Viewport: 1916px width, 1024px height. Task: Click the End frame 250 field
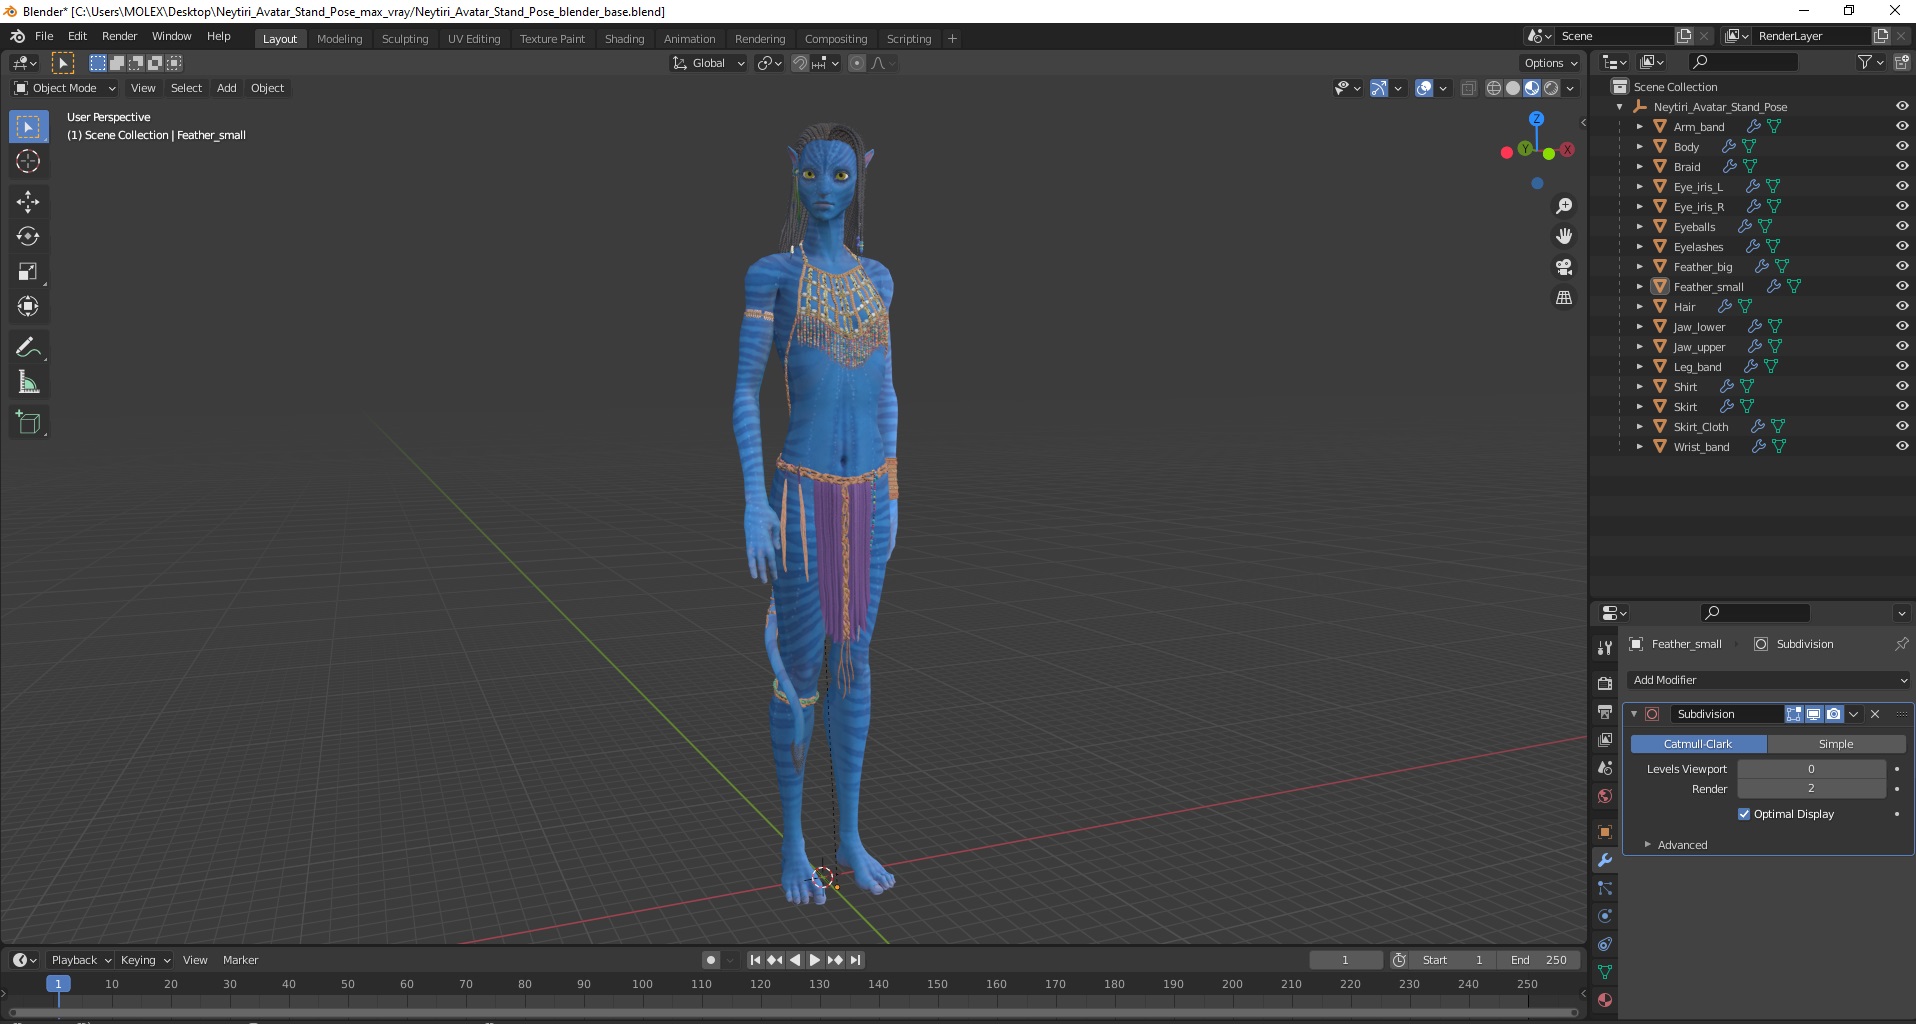coord(1539,960)
